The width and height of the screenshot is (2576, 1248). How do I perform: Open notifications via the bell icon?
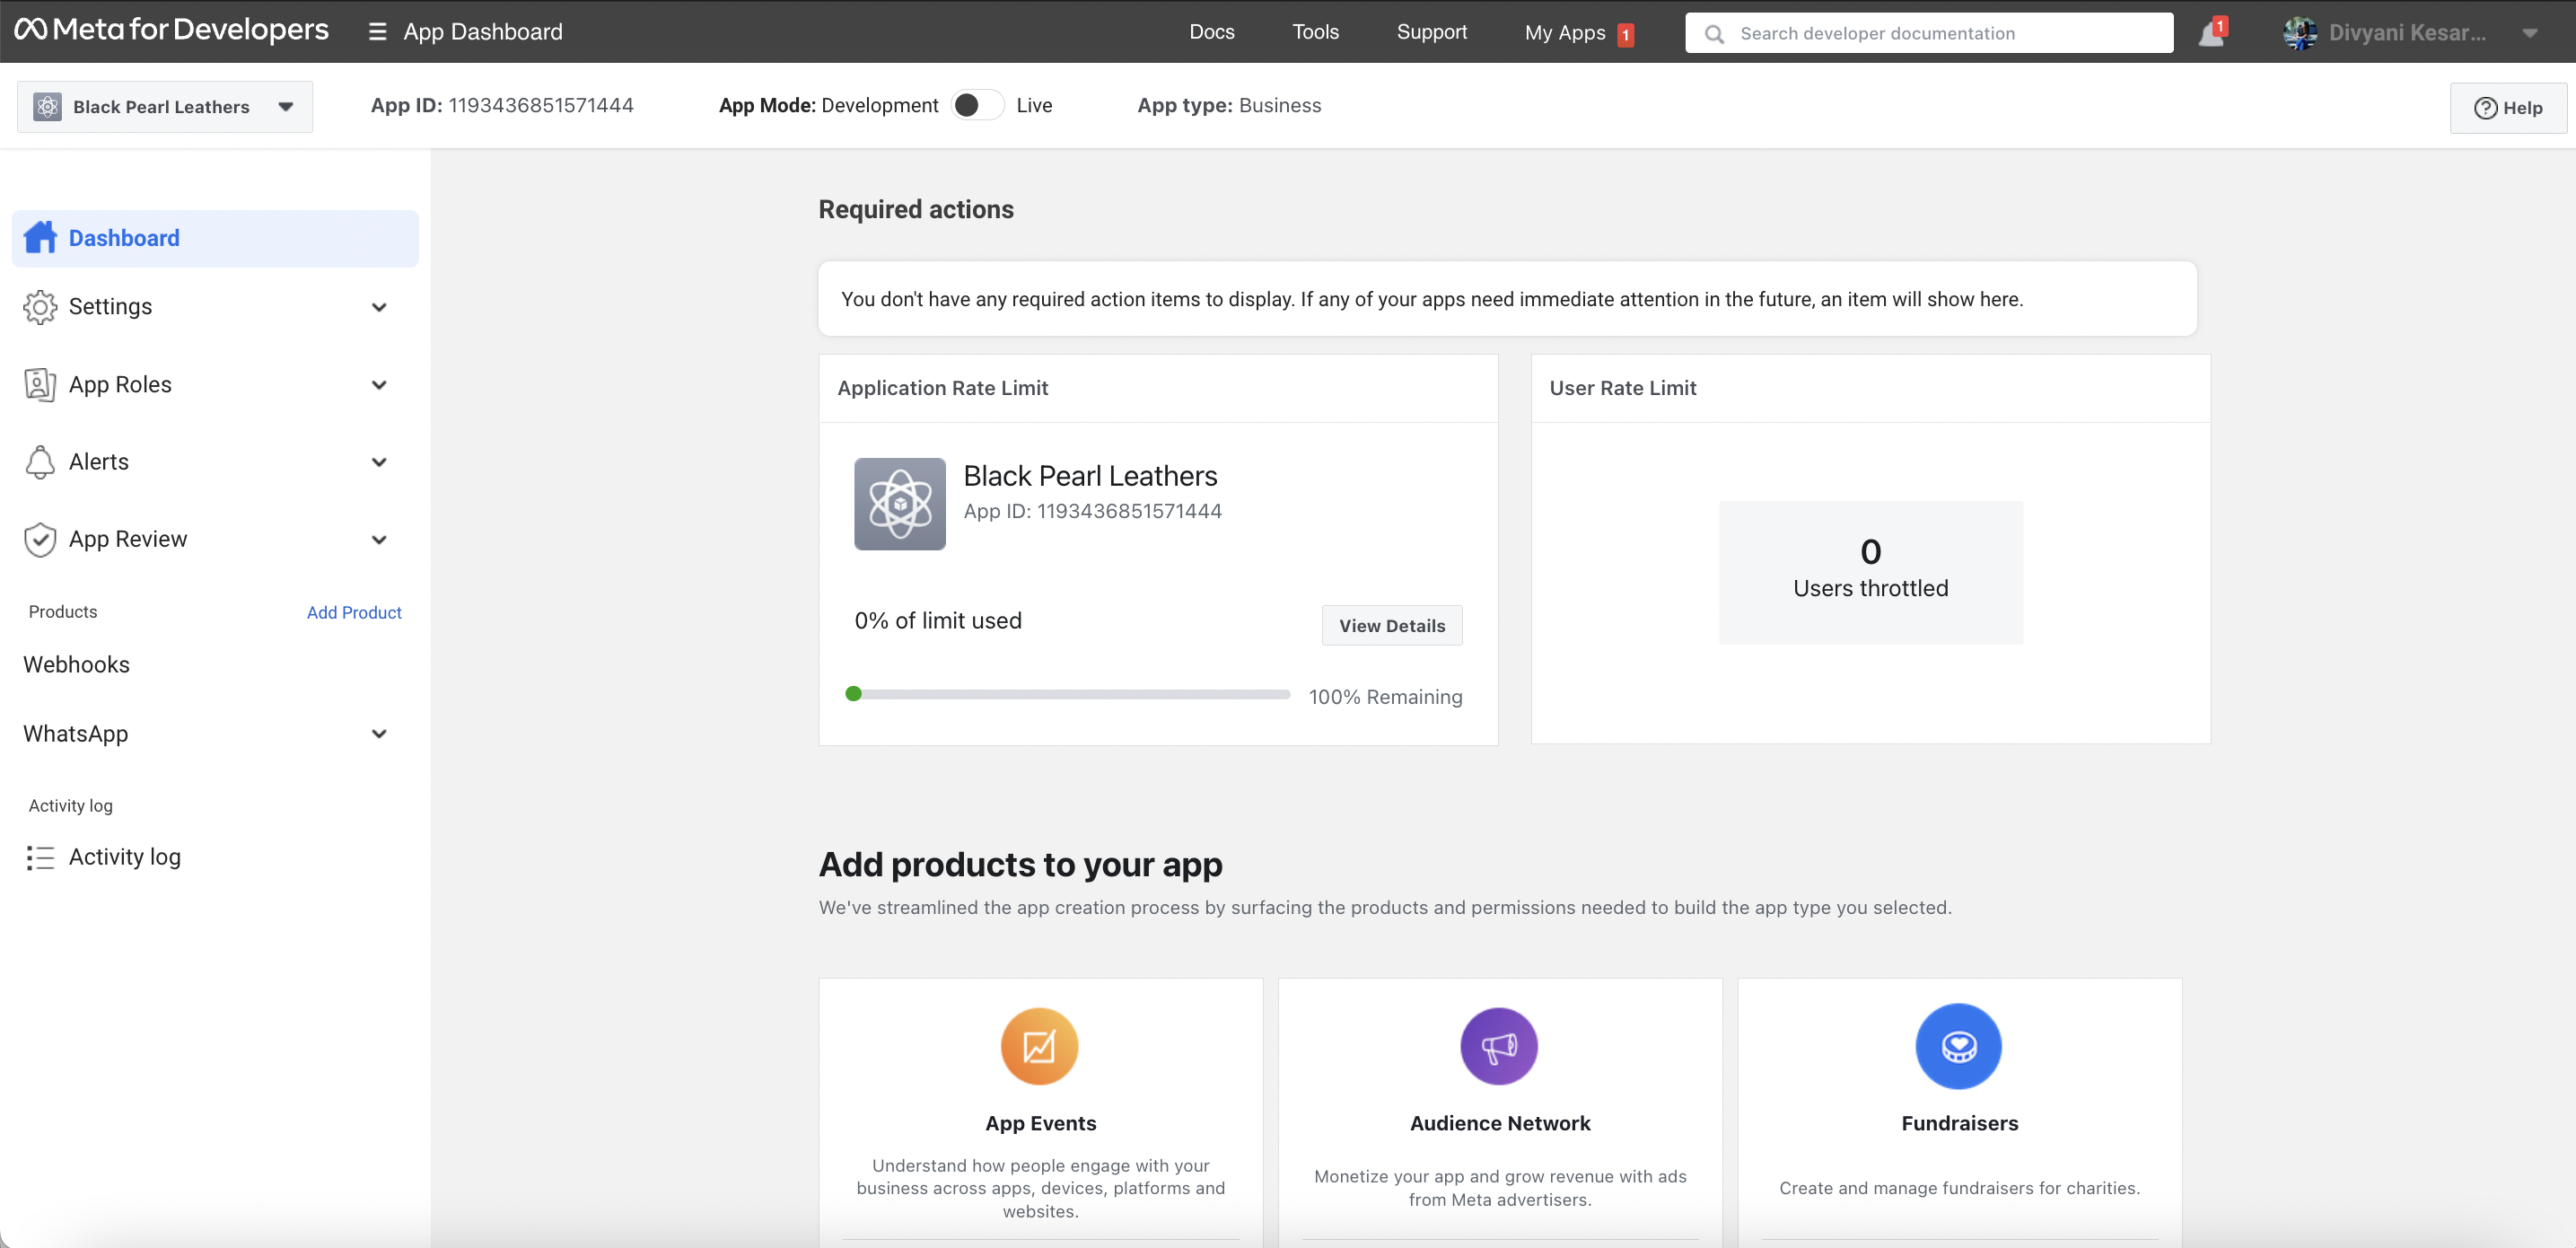pos(2210,31)
